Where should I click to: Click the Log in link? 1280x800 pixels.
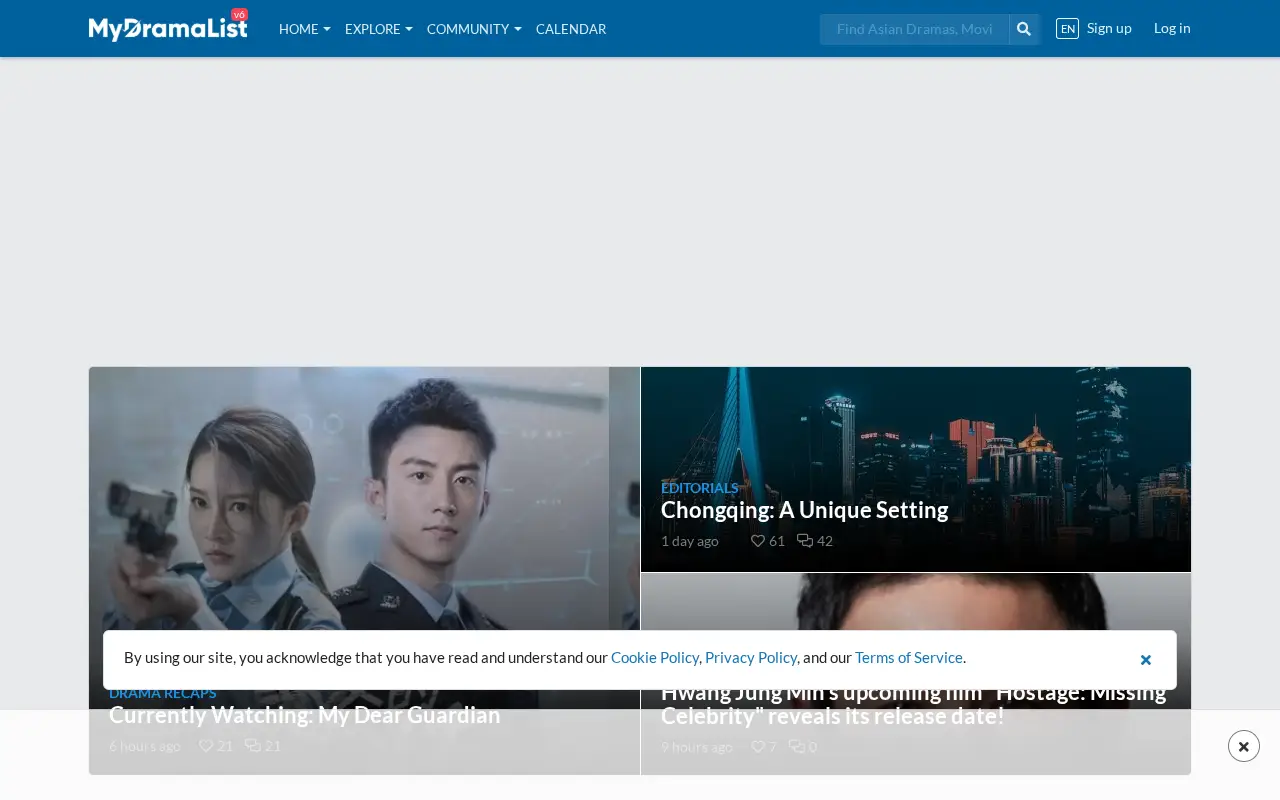pos(1172,28)
